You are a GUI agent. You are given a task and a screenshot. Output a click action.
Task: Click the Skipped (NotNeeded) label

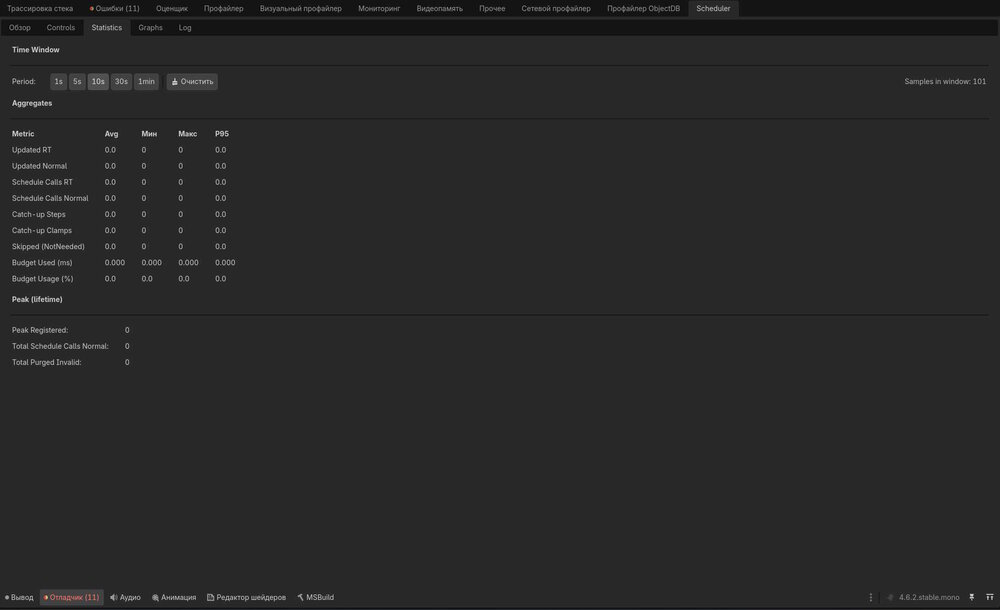pyautogui.click(x=48, y=246)
